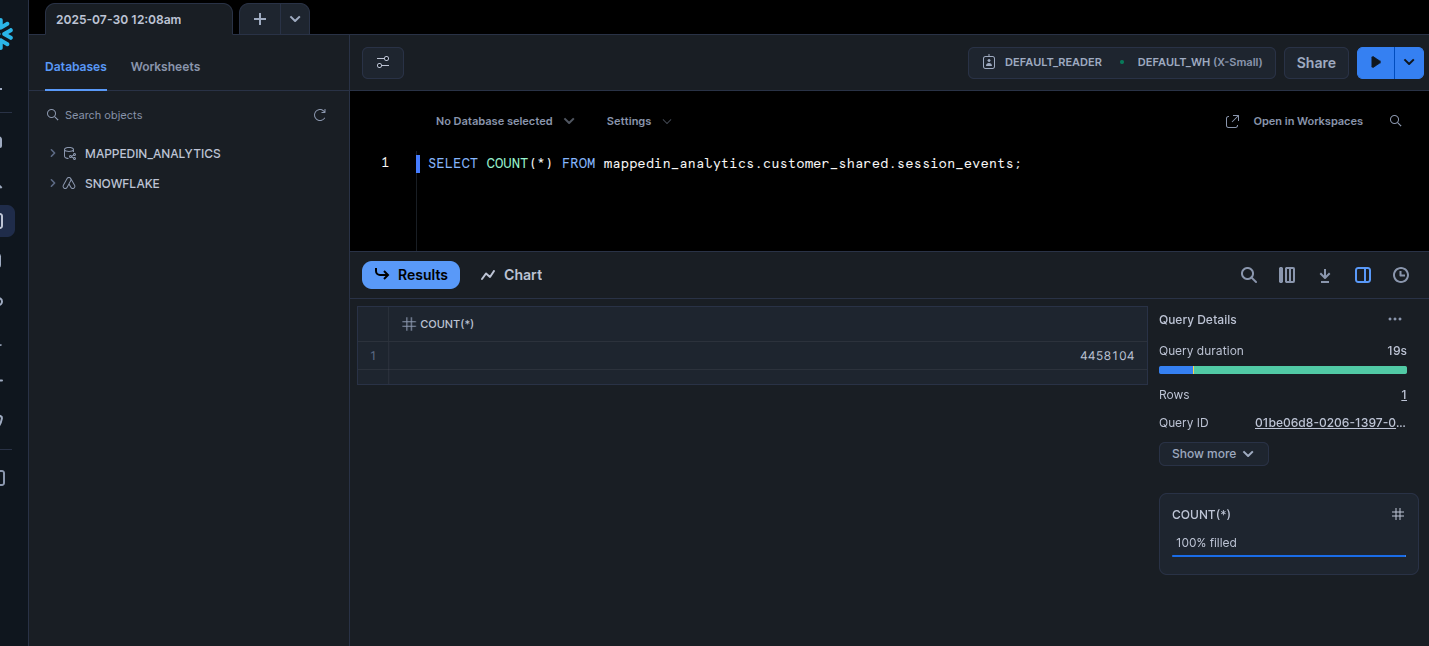This screenshot has height=646, width=1429.
Task: Open the worksheet filters icon
Action: pyautogui.click(x=383, y=62)
